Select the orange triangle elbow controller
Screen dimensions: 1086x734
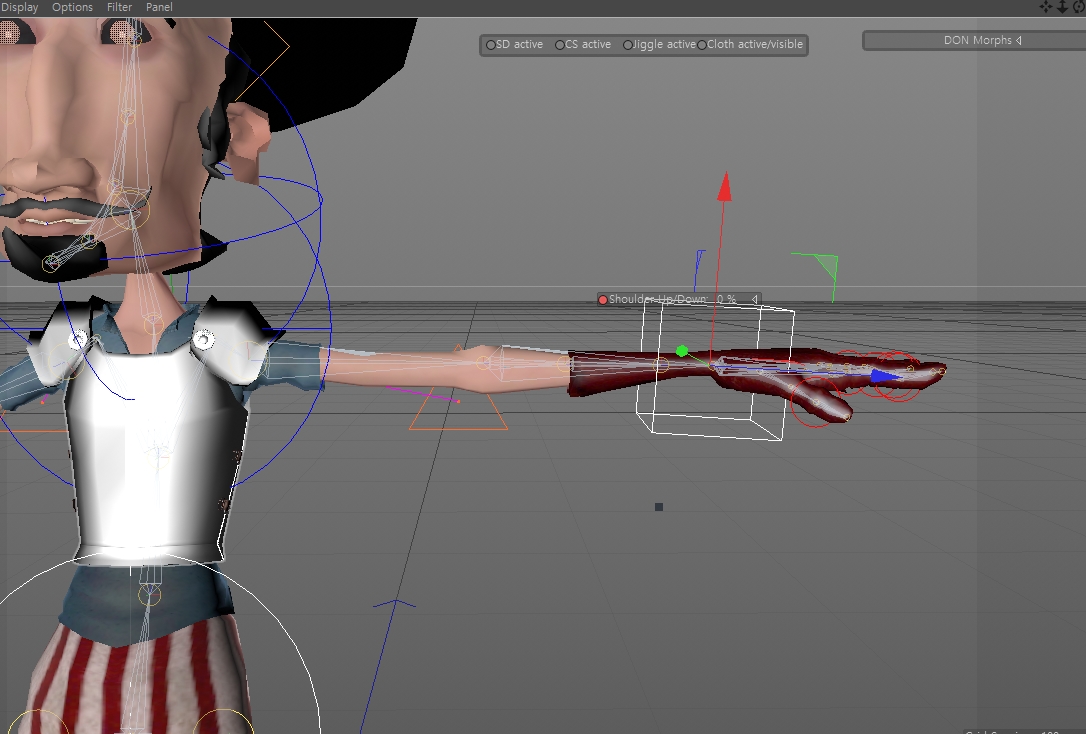click(459, 411)
